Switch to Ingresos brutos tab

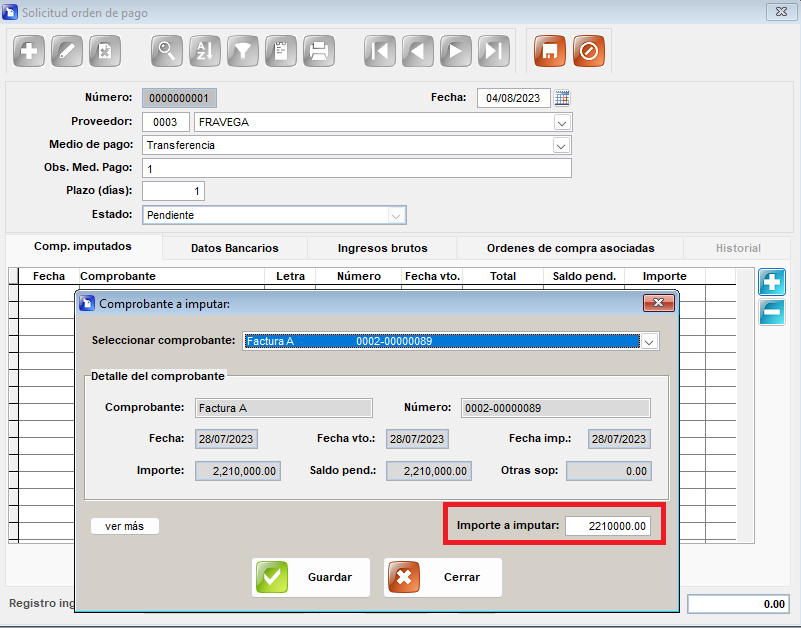(x=382, y=248)
